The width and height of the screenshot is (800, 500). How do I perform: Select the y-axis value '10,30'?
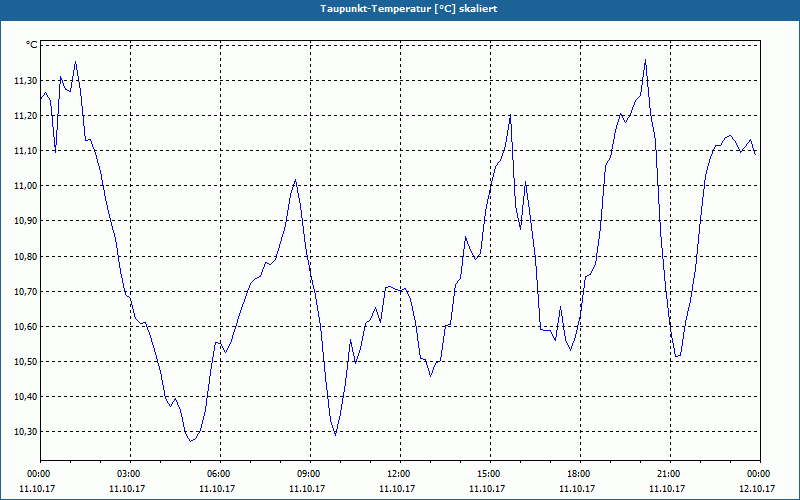pos(26,432)
